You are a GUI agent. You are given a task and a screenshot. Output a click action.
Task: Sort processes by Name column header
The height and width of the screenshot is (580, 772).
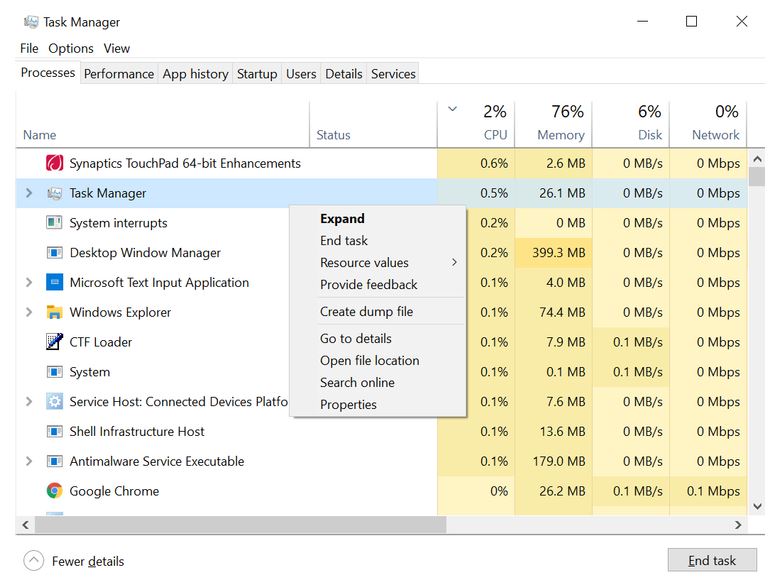[x=162, y=124]
